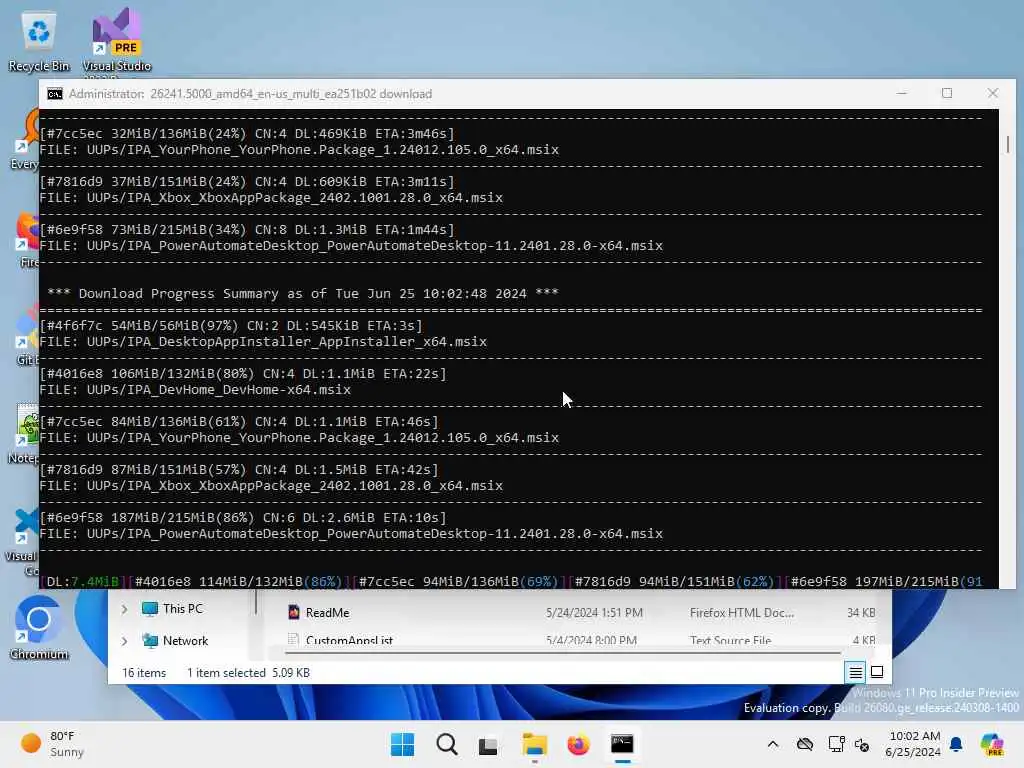1024x768 pixels.
Task: Click the DevHome-x64.msix file line
Action: tap(195, 390)
